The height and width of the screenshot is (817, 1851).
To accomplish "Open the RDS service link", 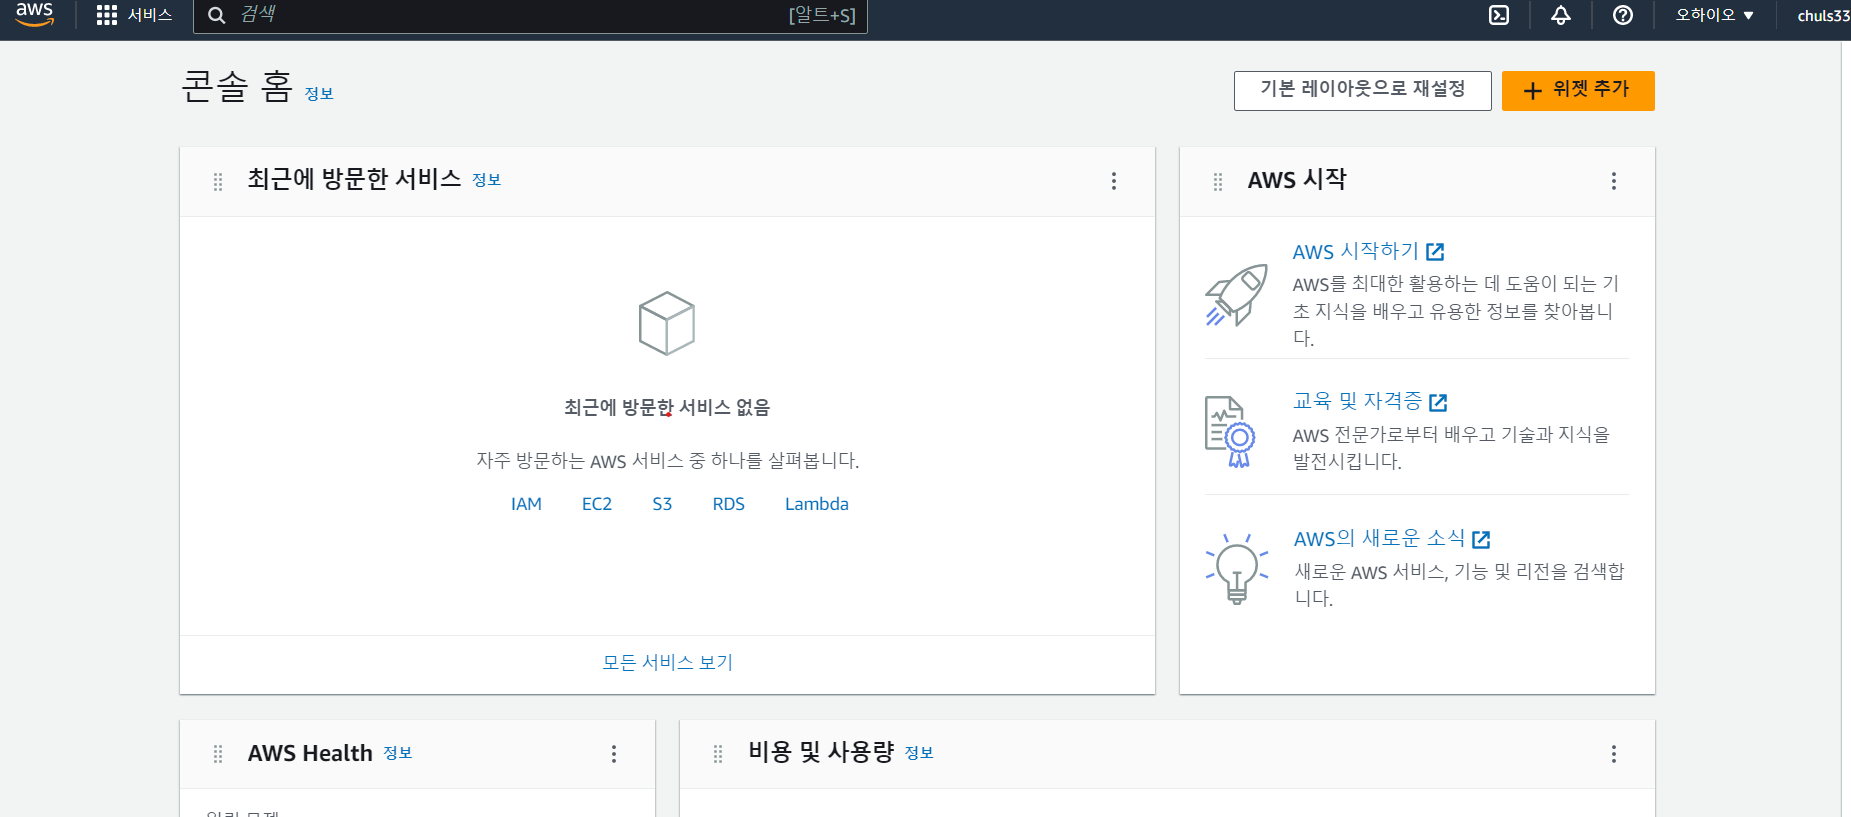I will [x=729, y=504].
